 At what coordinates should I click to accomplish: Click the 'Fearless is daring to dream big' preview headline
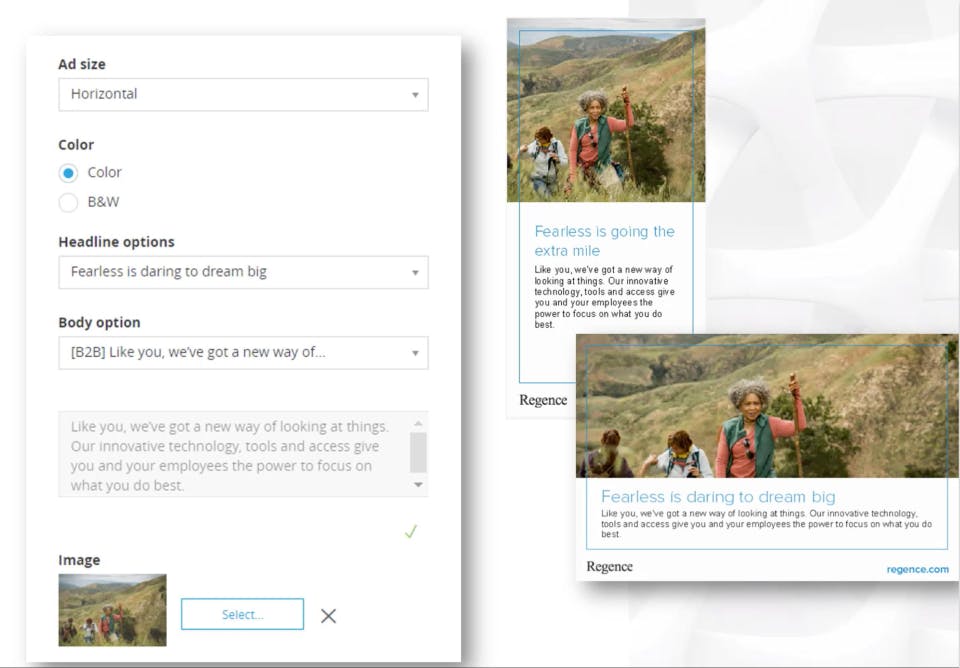click(x=718, y=497)
